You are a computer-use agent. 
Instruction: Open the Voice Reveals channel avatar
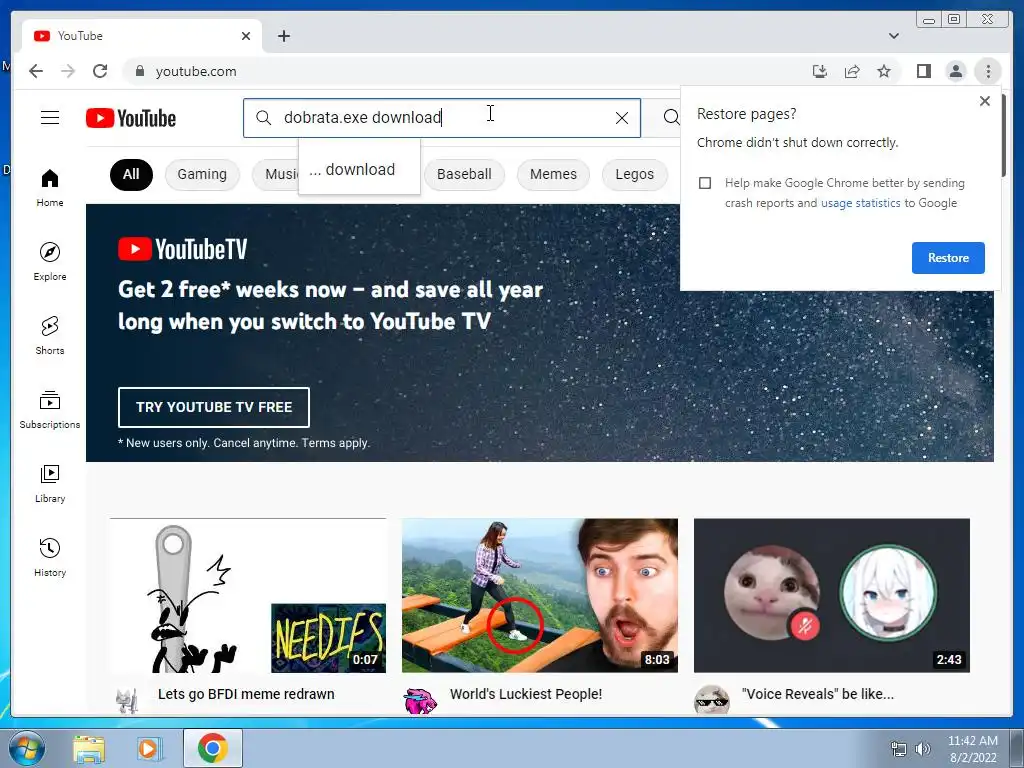pos(711,701)
